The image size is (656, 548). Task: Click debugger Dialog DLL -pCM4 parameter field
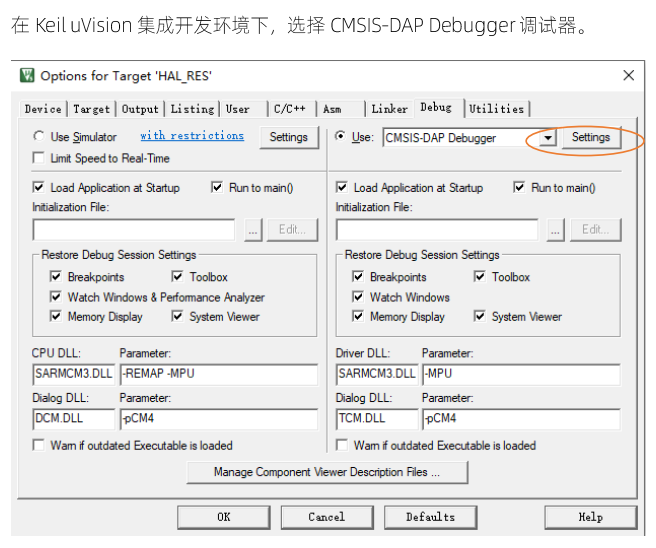coord(522,419)
